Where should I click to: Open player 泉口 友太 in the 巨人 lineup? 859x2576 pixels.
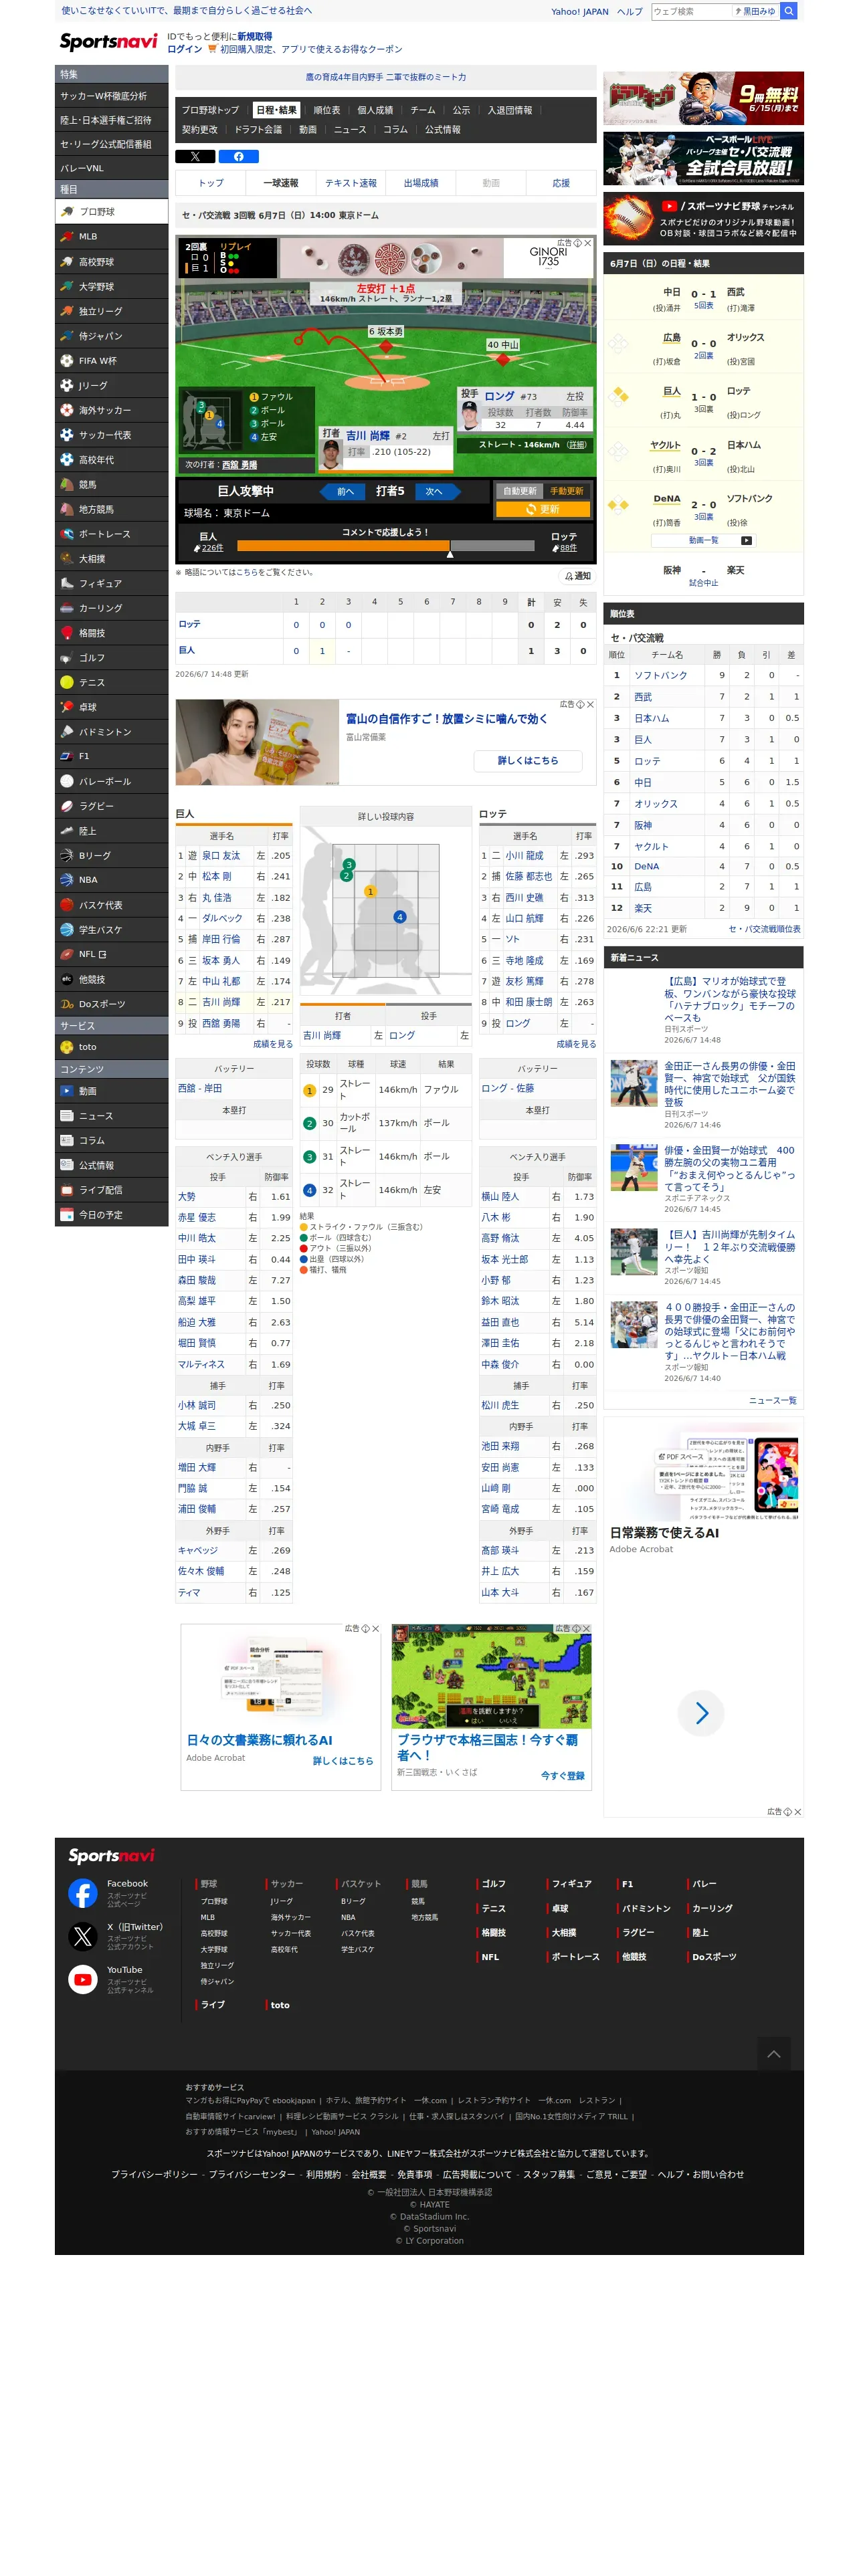click(x=221, y=856)
